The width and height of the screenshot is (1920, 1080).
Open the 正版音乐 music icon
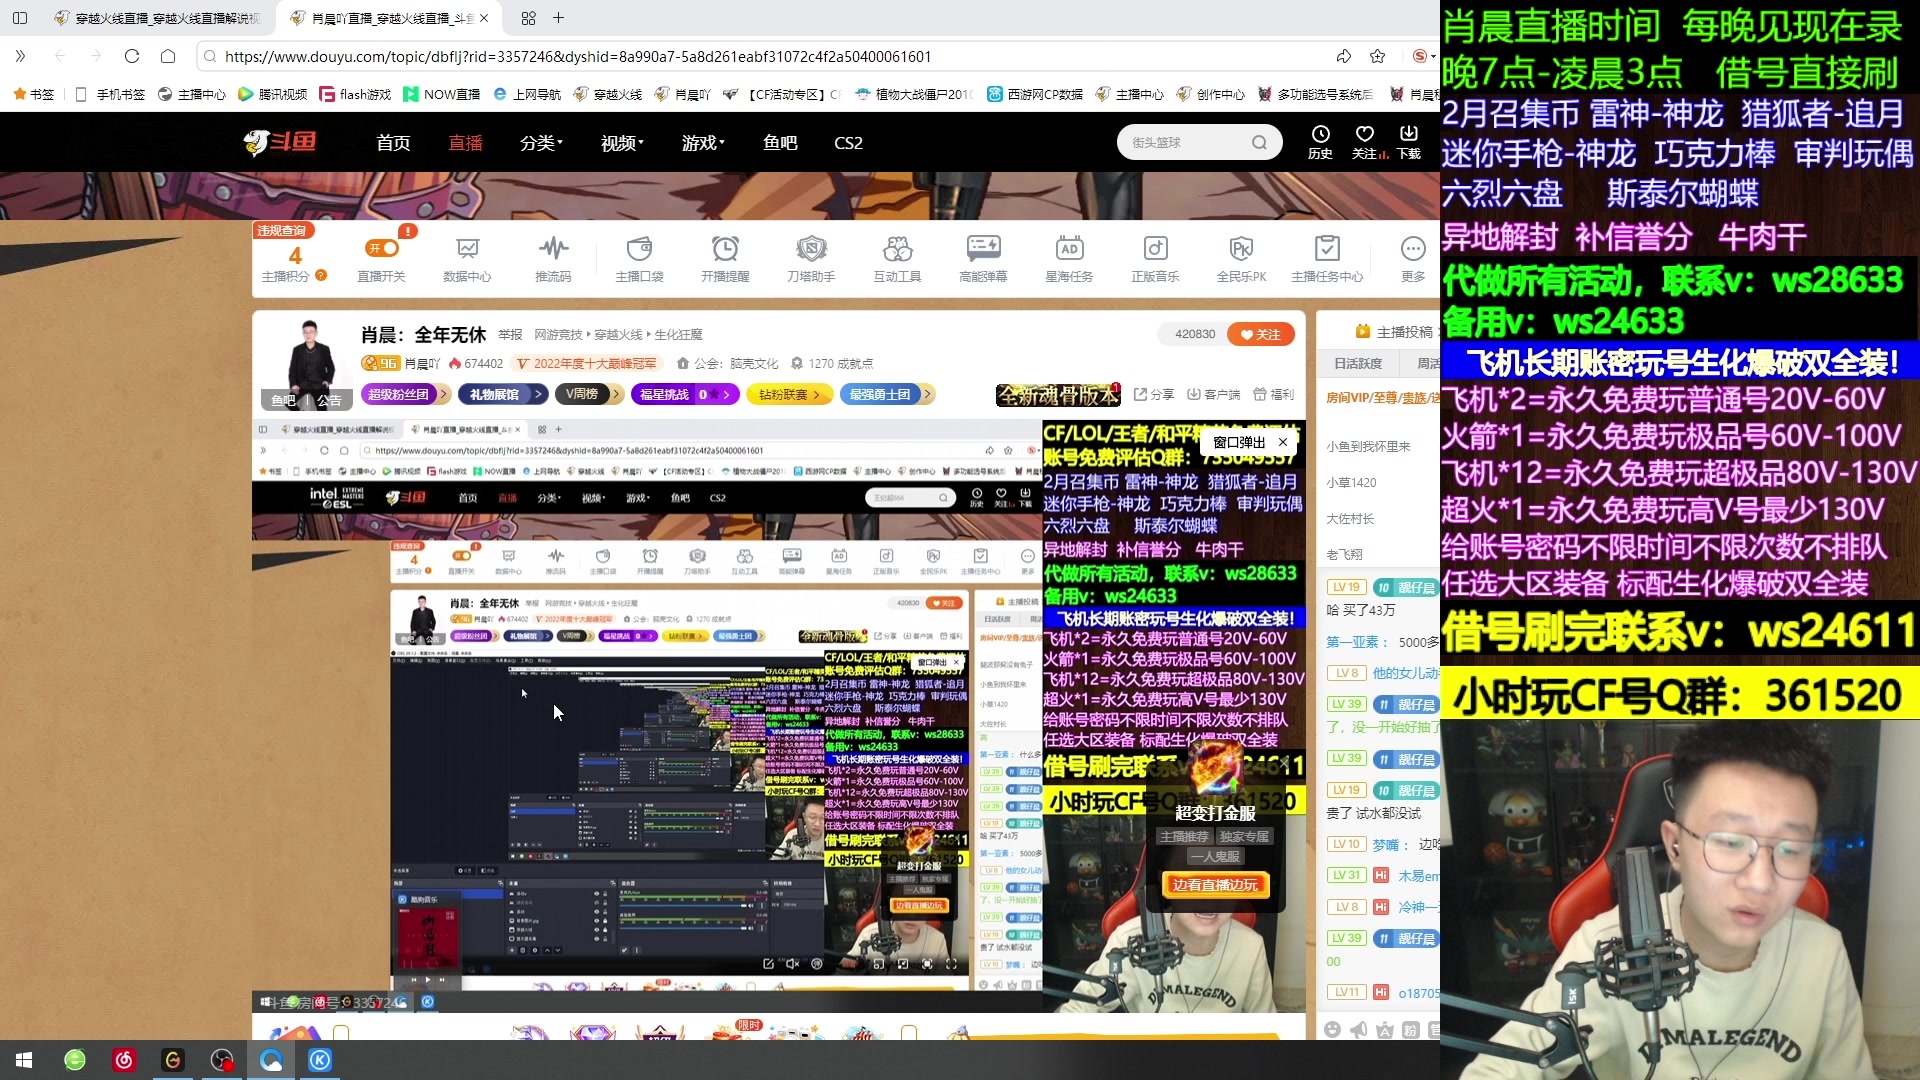[1155, 259]
